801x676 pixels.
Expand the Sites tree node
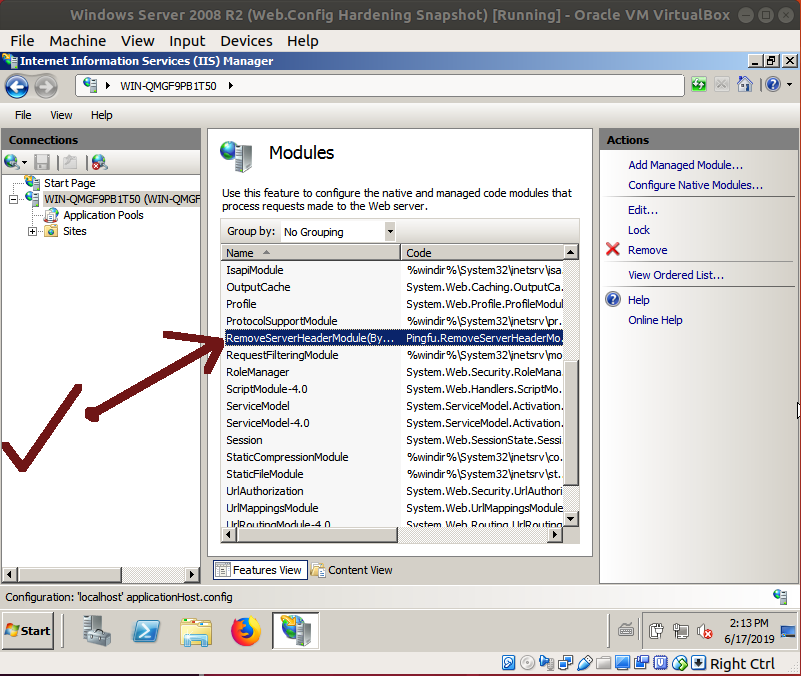pyautogui.click(x=33, y=231)
